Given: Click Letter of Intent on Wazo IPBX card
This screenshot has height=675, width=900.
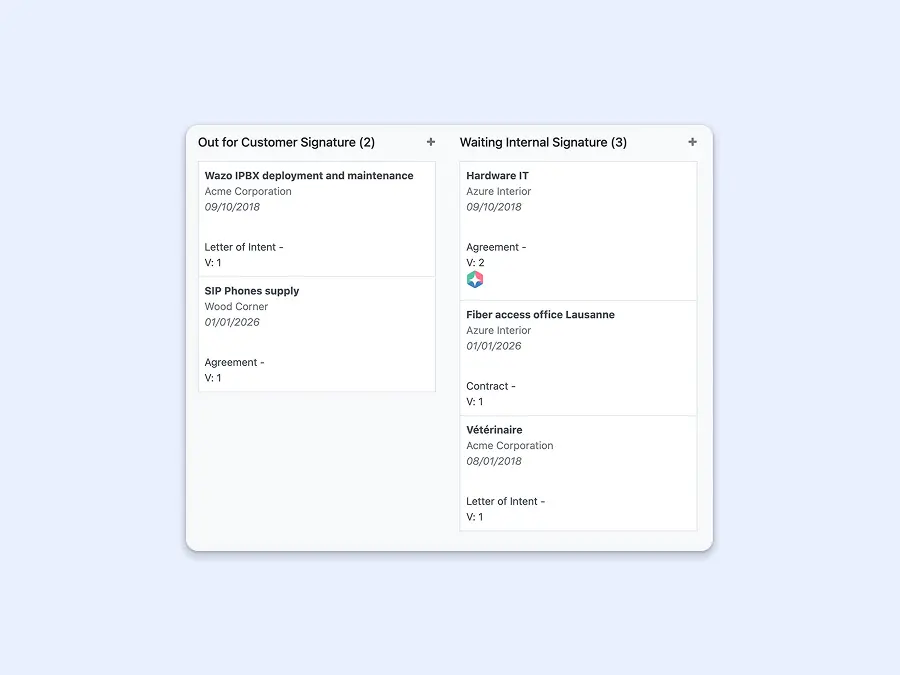Looking at the screenshot, I should coord(244,247).
